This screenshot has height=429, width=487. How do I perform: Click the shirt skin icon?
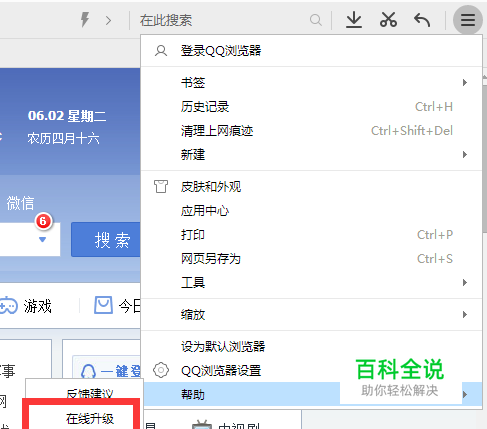click(161, 187)
